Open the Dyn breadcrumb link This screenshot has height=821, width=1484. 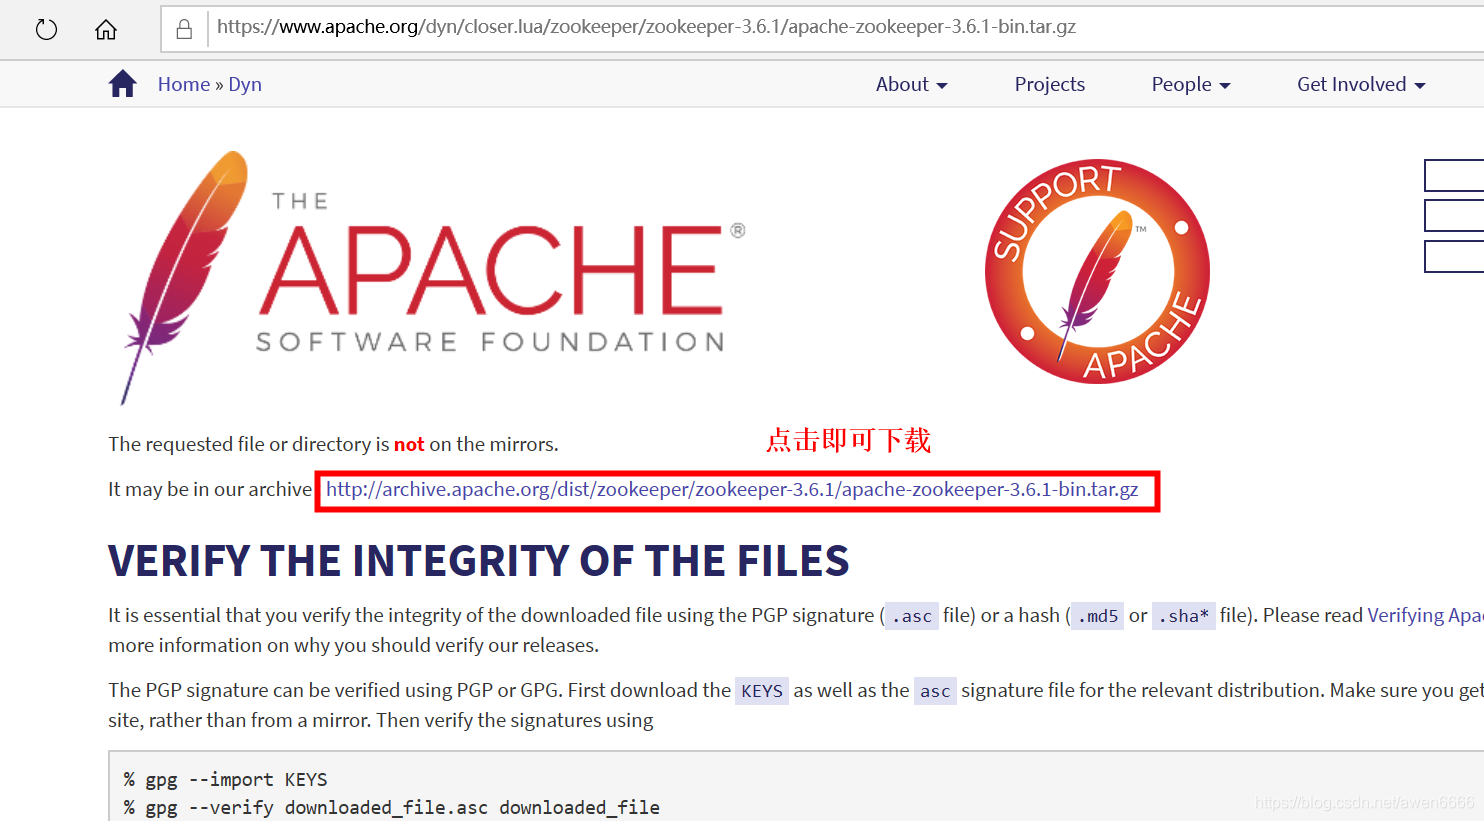pyautogui.click(x=245, y=84)
